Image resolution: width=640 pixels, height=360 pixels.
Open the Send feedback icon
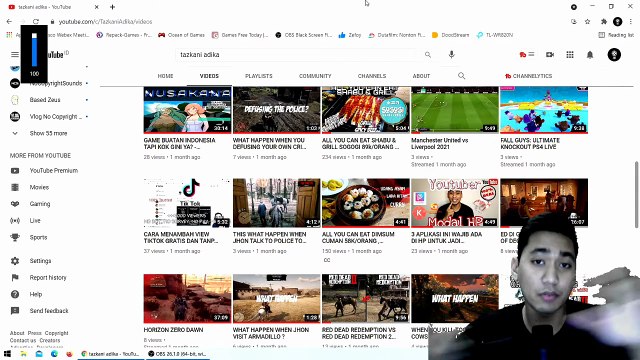coord(15,311)
